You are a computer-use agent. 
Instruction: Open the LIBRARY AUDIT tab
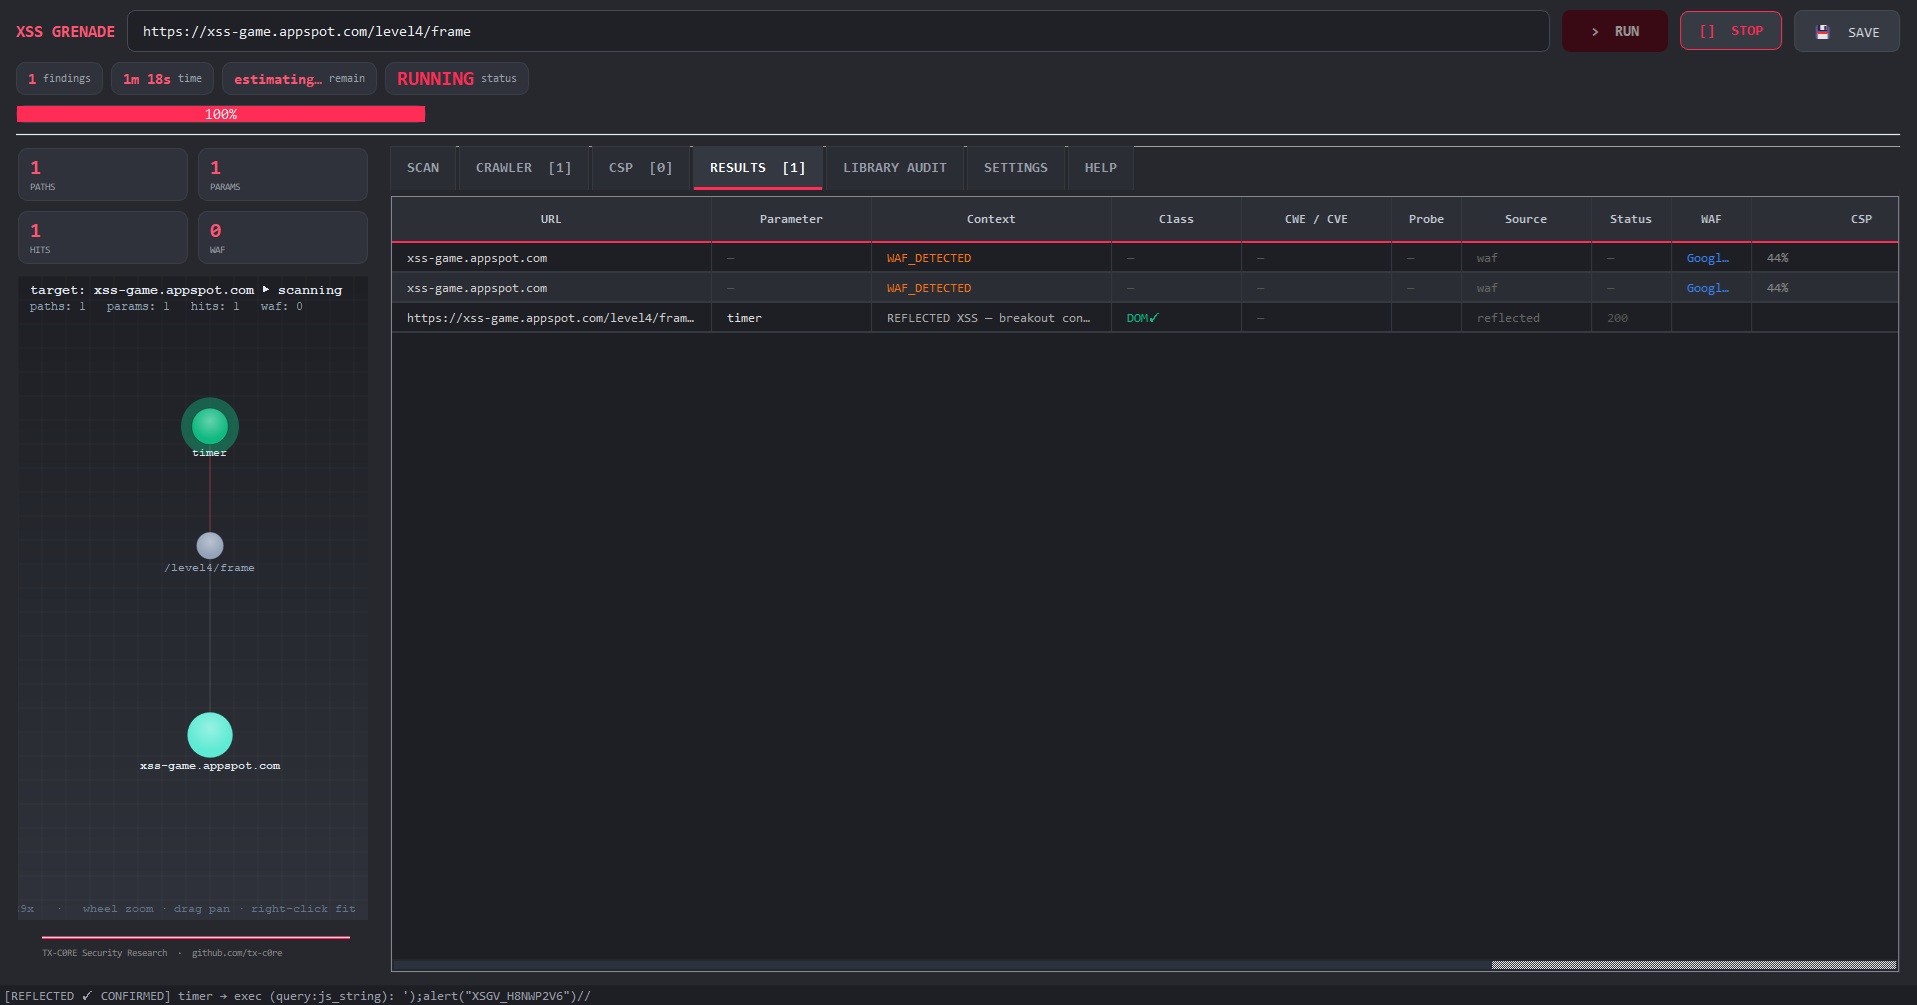point(894,168)
